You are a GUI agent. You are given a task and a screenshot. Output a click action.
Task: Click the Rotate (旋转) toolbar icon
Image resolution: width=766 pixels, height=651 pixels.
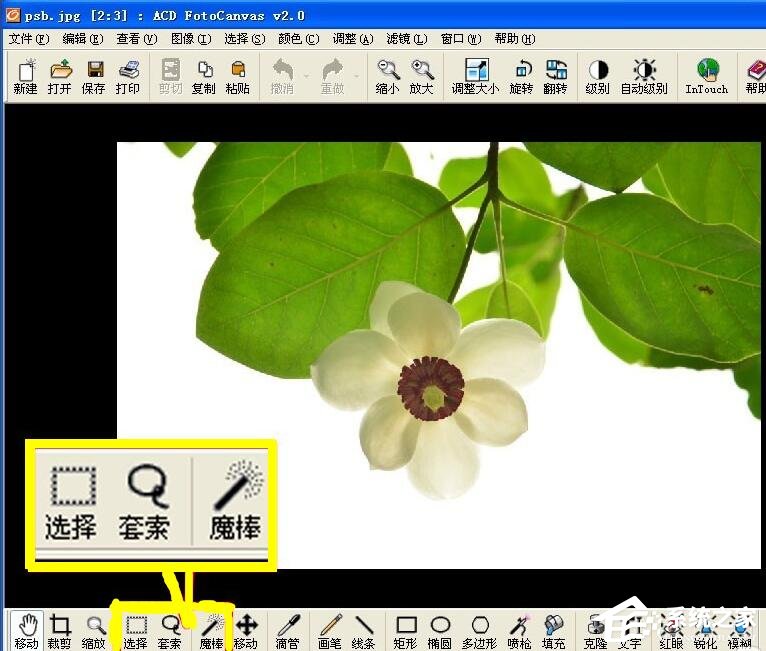click(522, 76)
